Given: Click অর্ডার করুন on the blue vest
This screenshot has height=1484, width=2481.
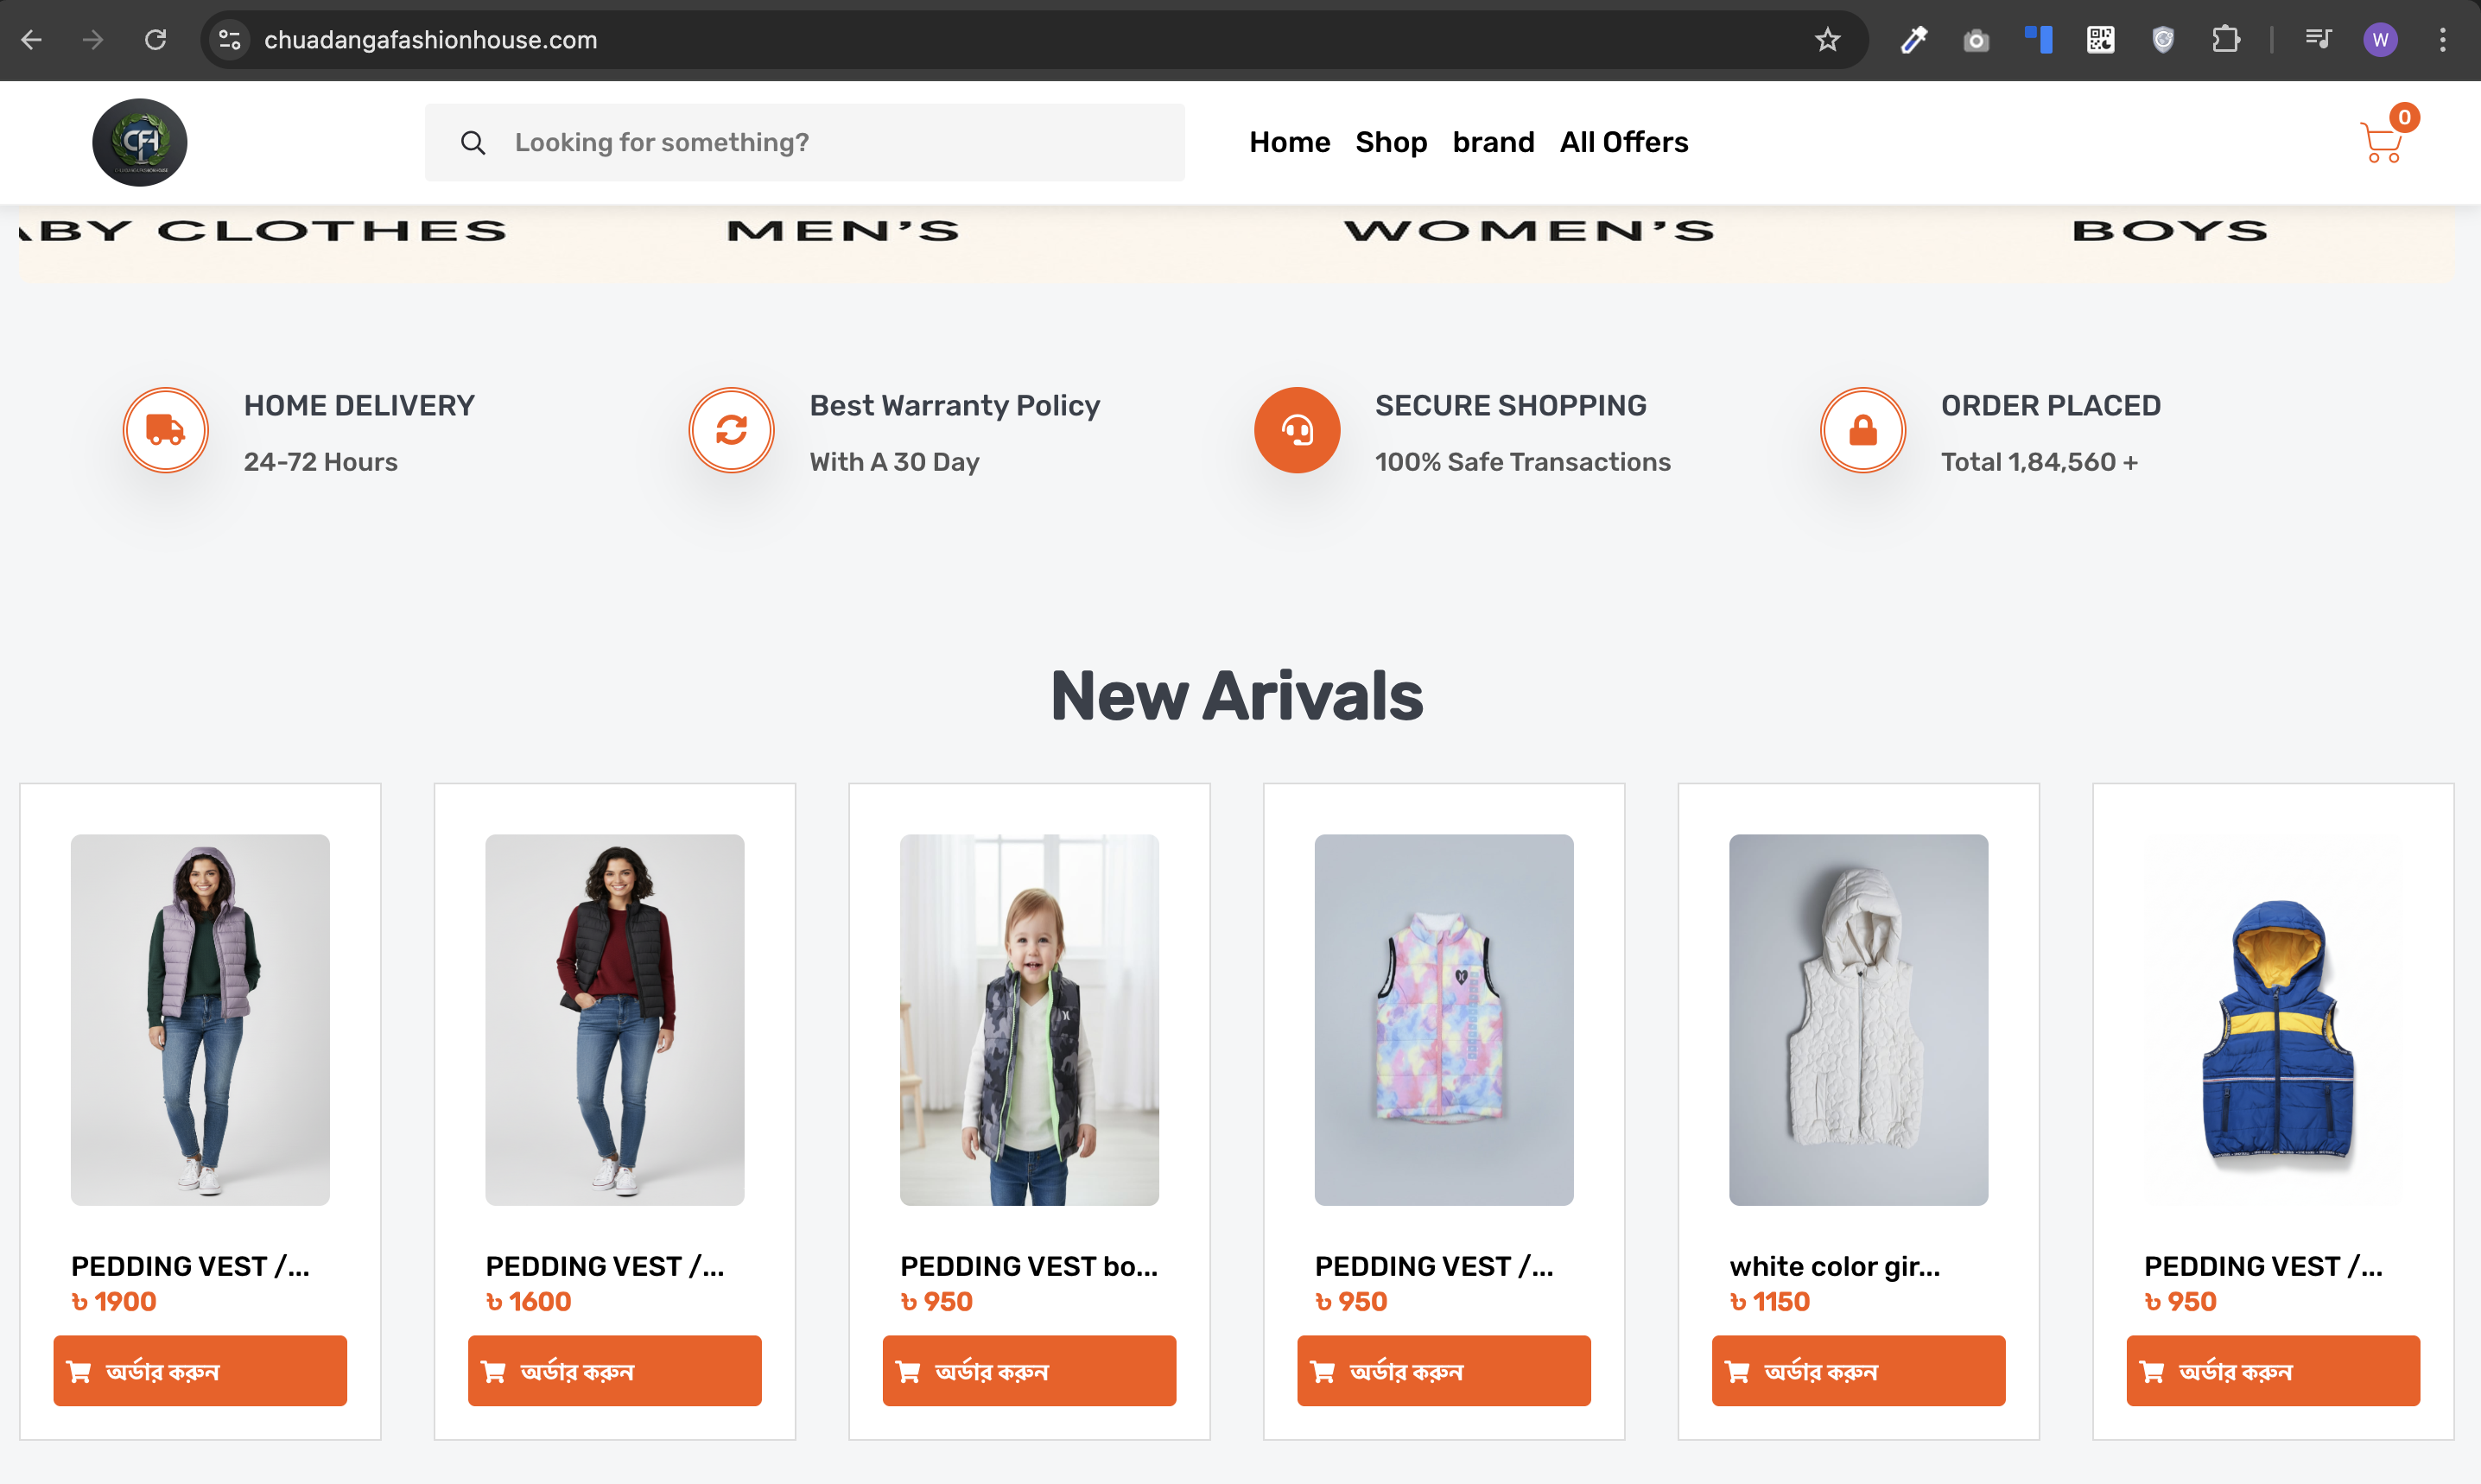Looking at the screenshot, I should point(2273,1370).
